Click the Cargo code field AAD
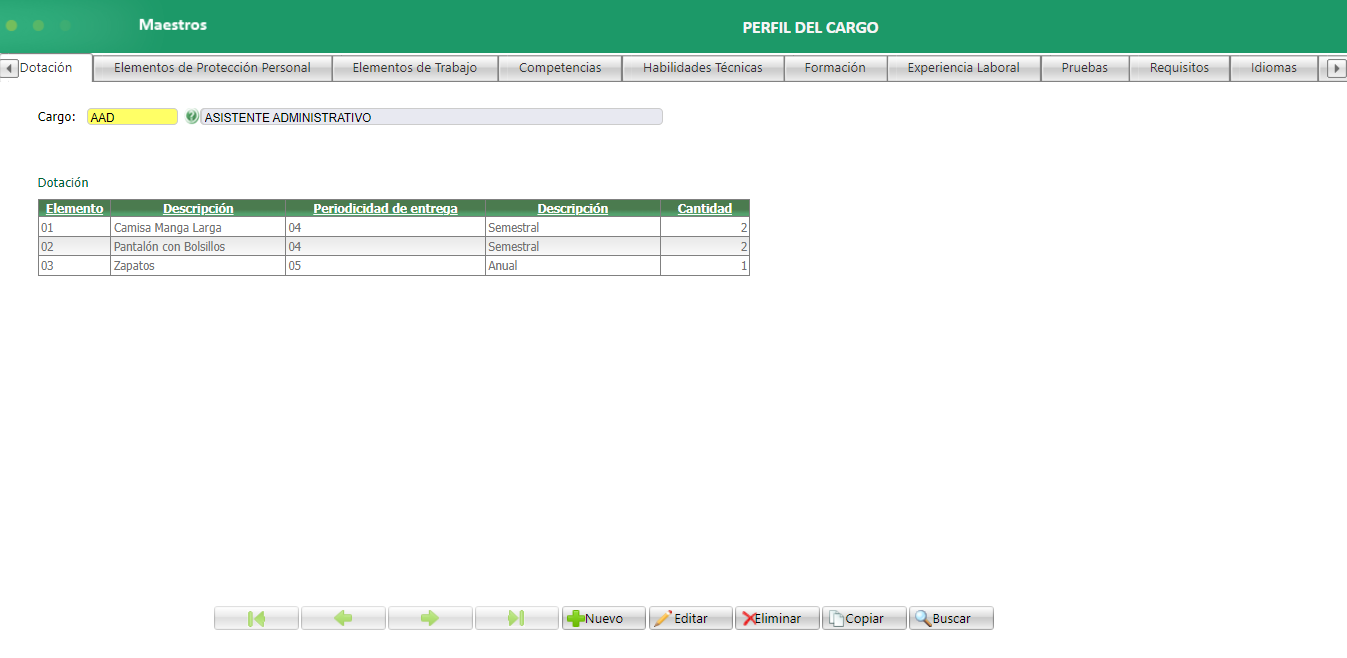This screenshot has height=658, width=1347. (x=132, y=117)
